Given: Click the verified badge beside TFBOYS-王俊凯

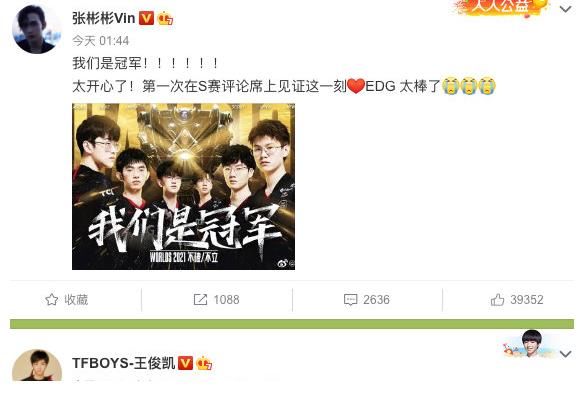Looking at the screenshot, I should pyautogui.click(x=185, y=363).
